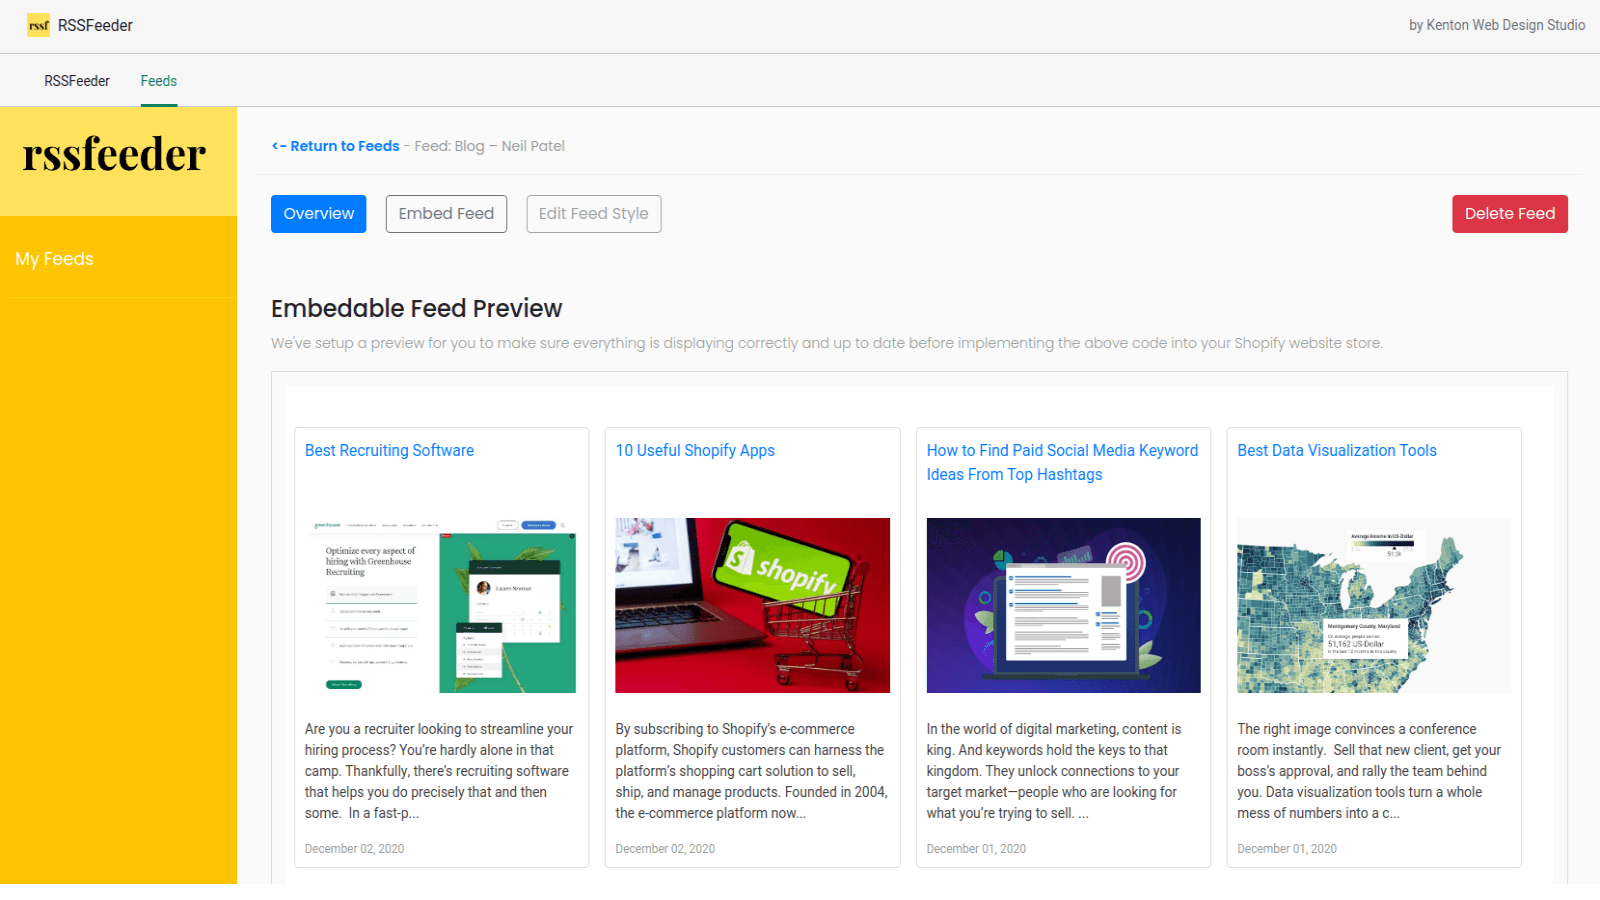The image size is (1600, 900).
Task: Open the Best Recruiting Software article
Action: (x=389, y=450)
